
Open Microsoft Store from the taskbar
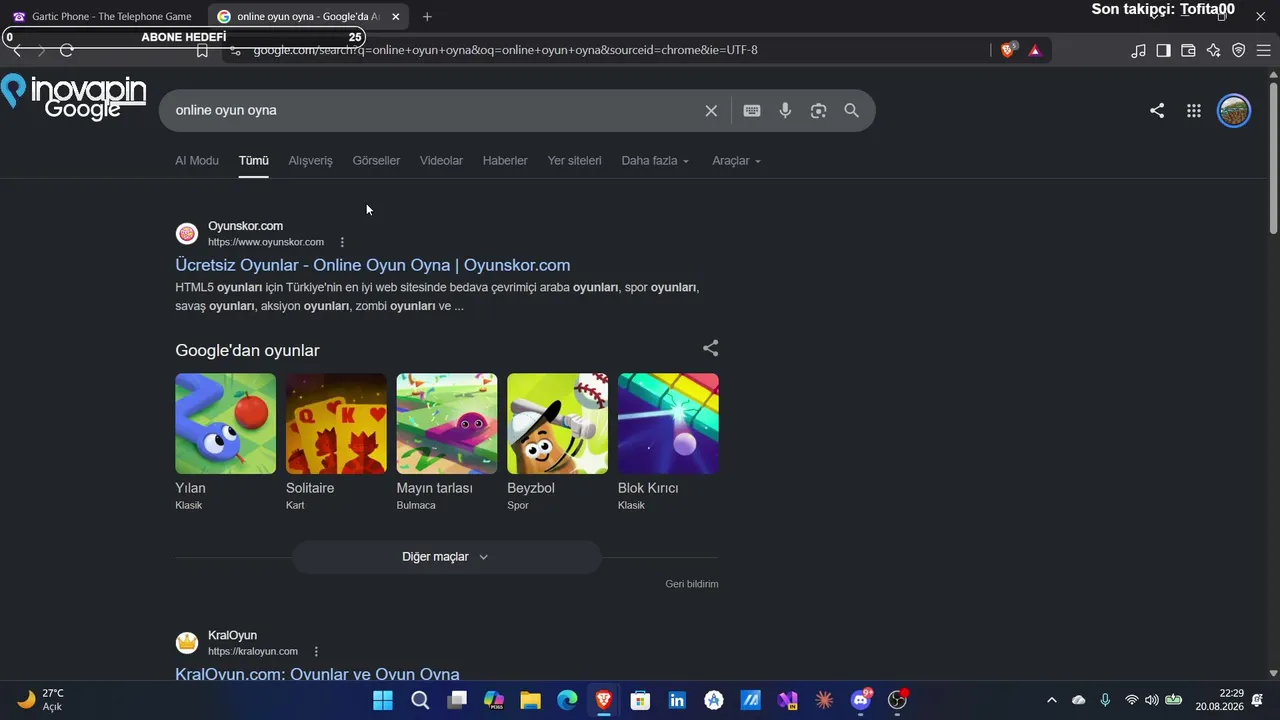[640, 700]
